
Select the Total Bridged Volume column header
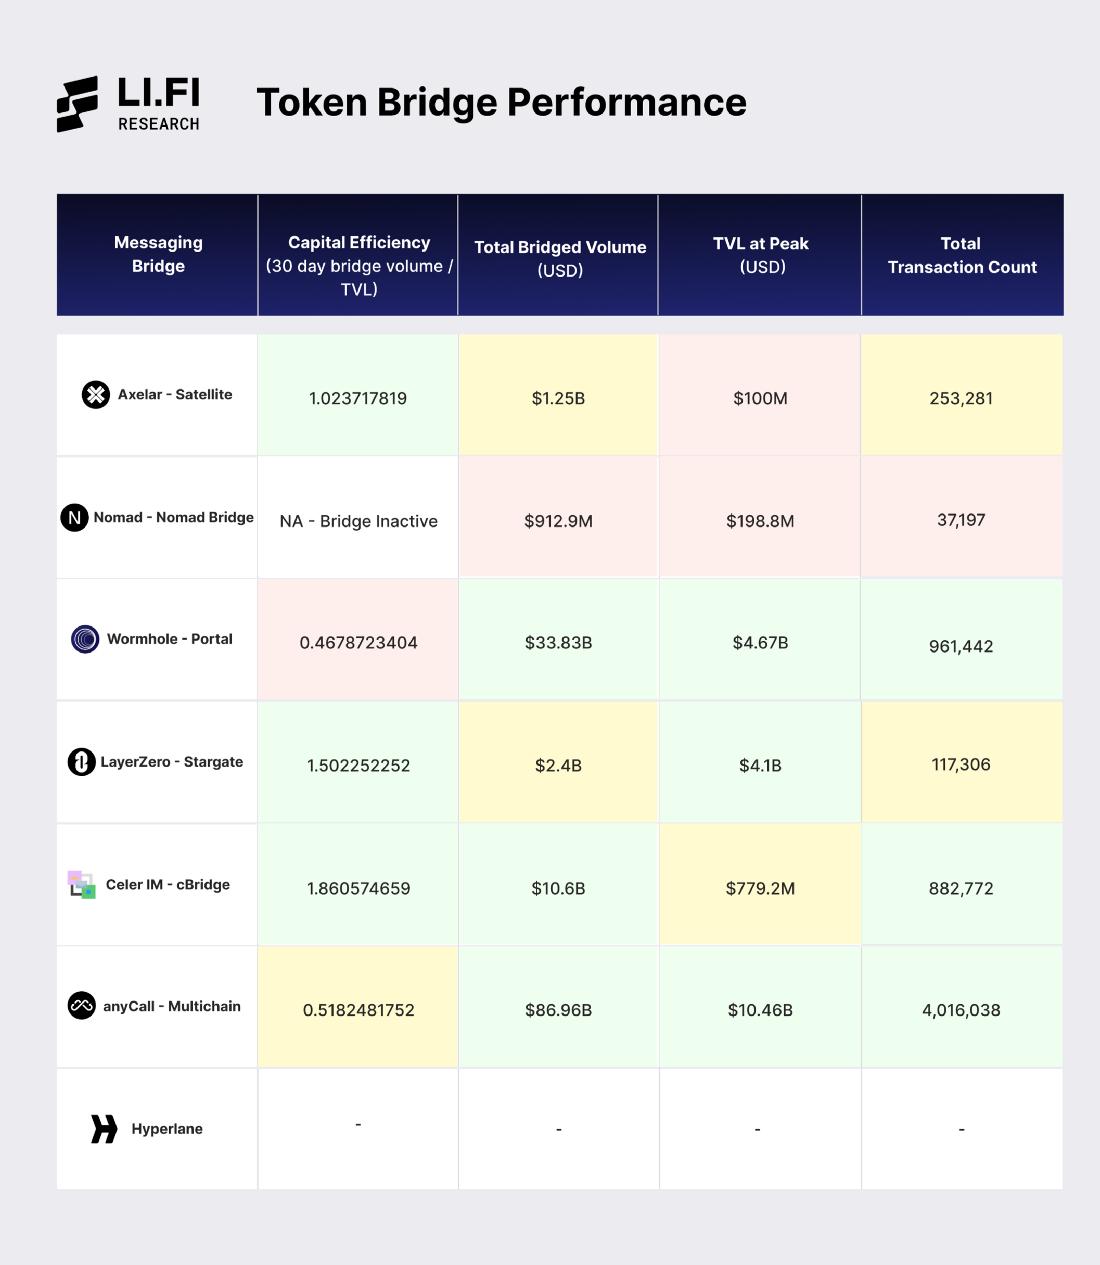point(560,258)
